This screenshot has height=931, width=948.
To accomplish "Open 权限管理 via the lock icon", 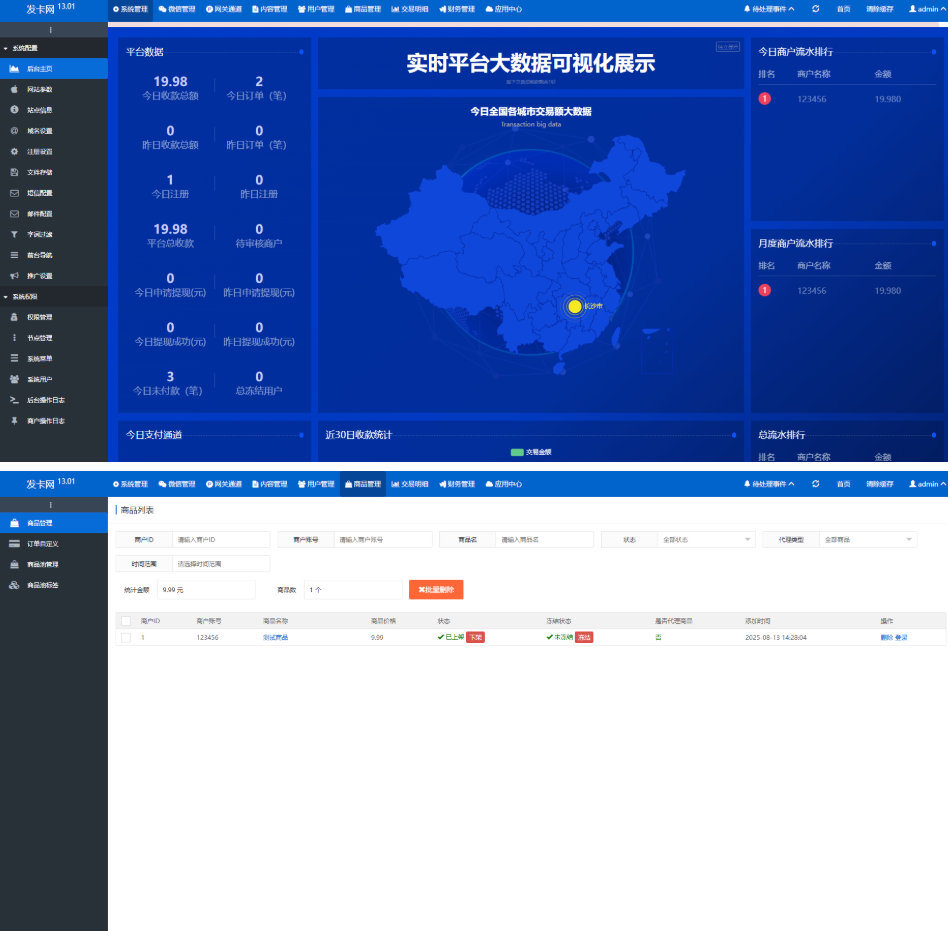I will tap(14, 317).
